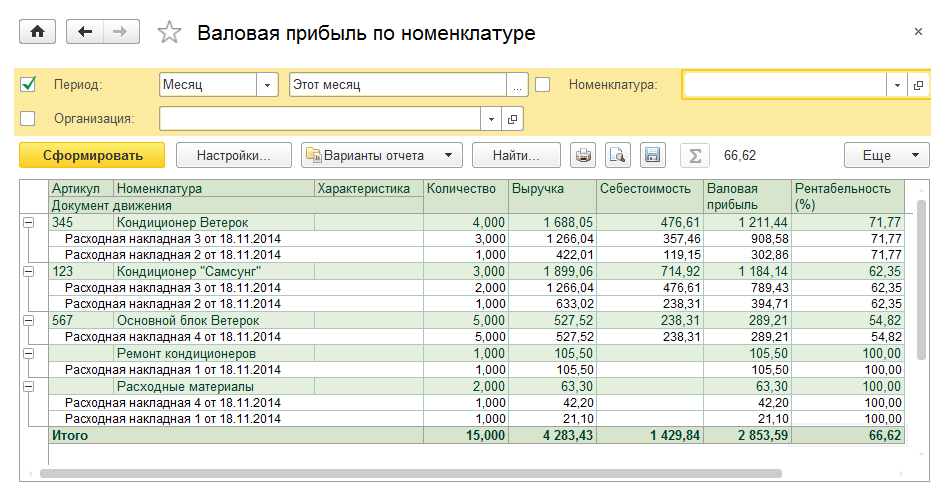Enable the Организация filter checkbox
This screenshot has width=940, height=496.
click(28, 119)
